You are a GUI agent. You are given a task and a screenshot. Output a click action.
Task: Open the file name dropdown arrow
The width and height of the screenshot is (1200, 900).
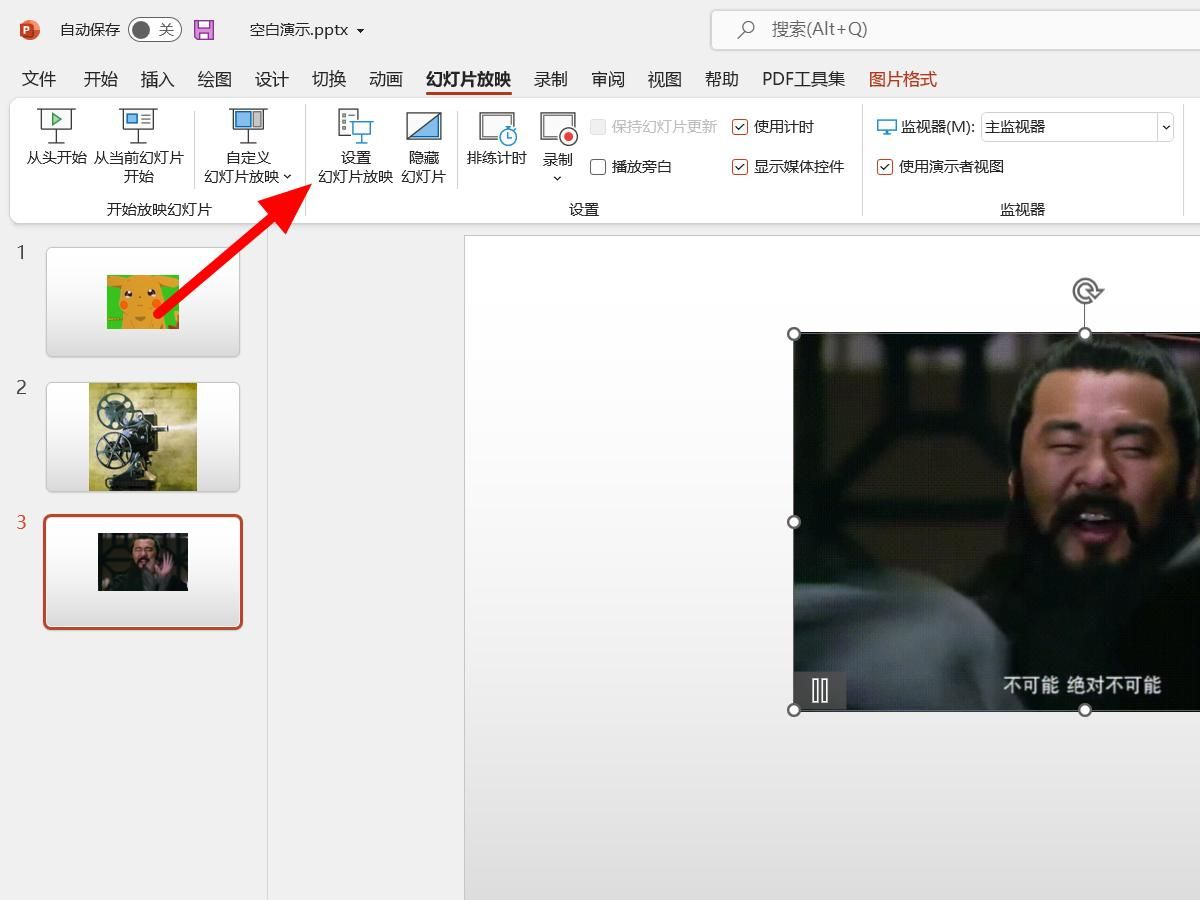pos(360,31)
